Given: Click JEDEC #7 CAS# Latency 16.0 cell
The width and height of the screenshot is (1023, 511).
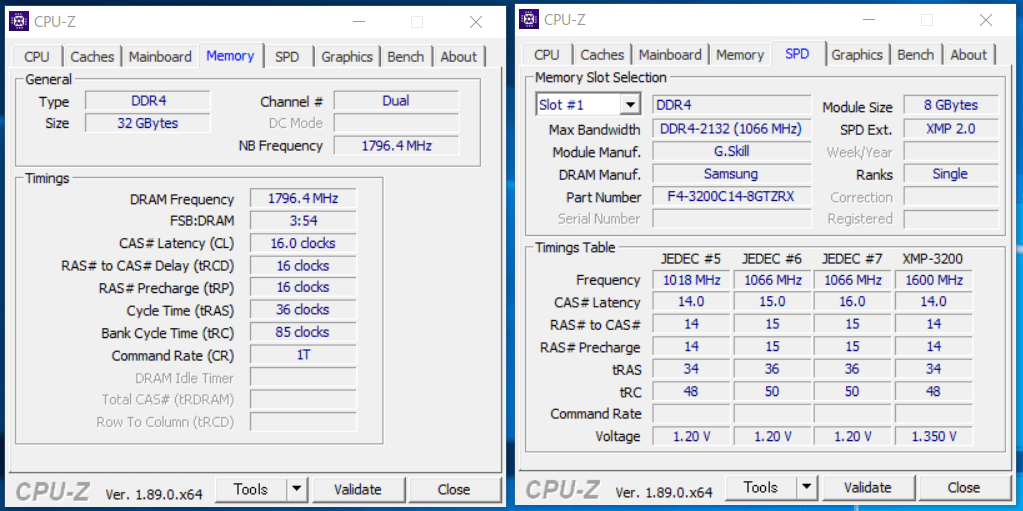Looking at the screenshot, I should click(x=853, y=302).
